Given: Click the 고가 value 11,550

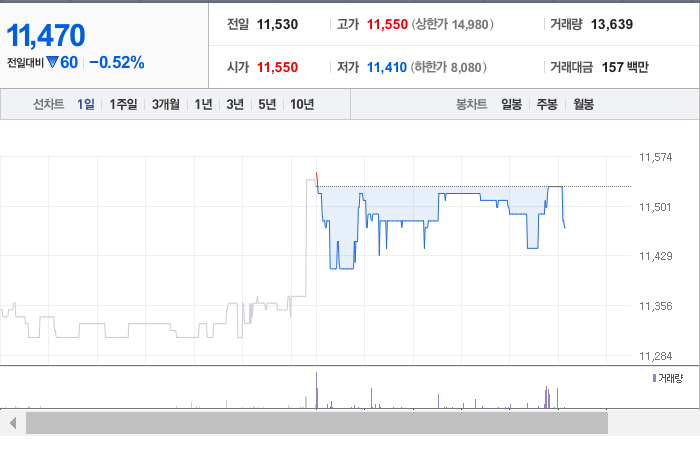Looking at the screenshot, I should pyautogui.click(x=387, y=24).
